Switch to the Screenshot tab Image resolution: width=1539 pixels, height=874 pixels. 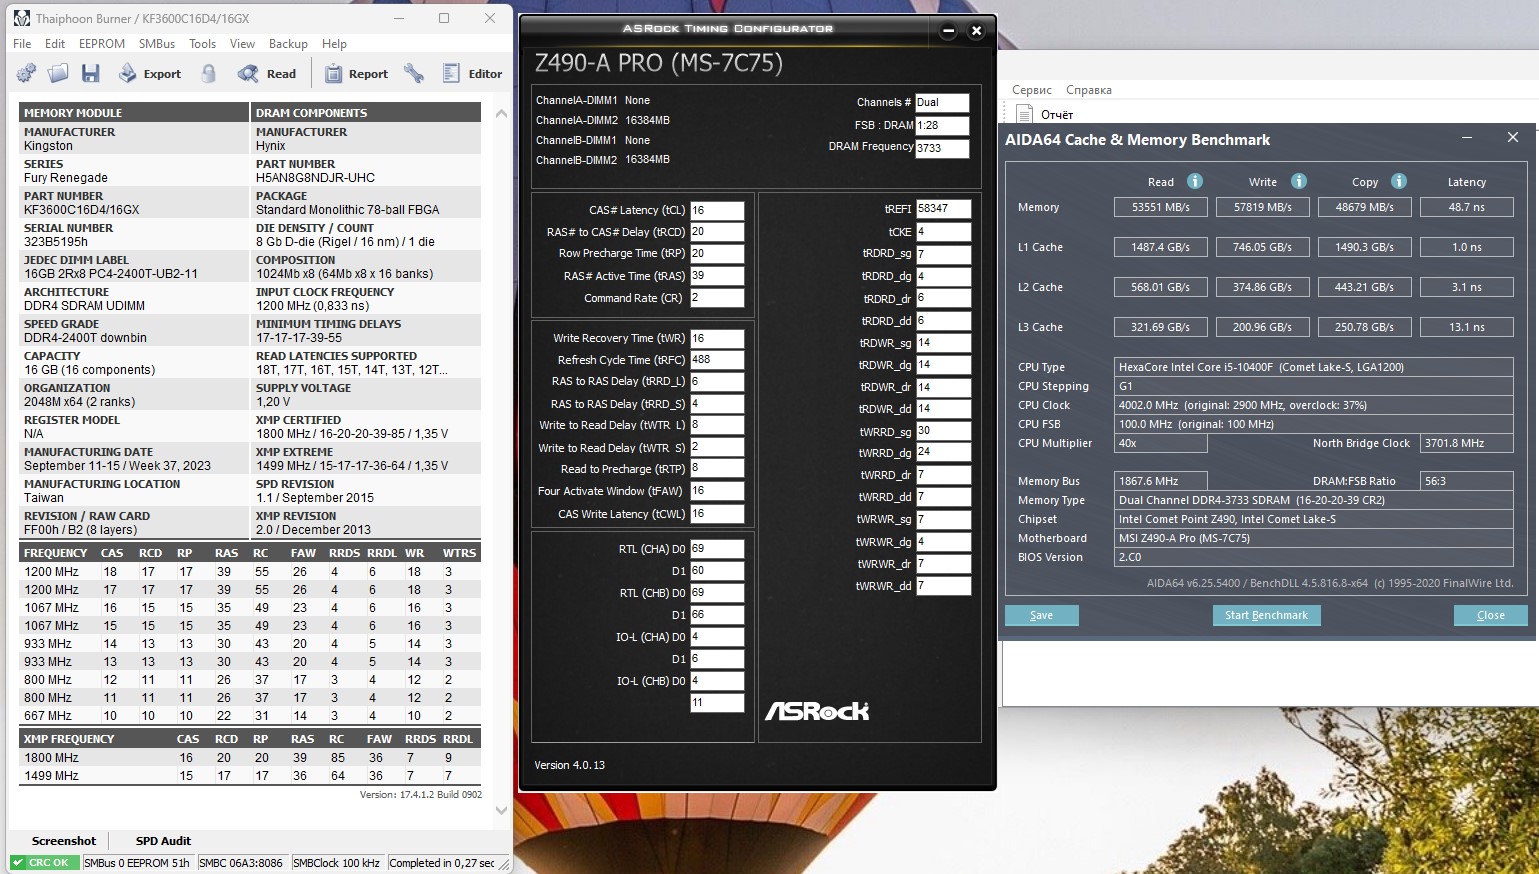pyautogui.click(x=64, y=841)
